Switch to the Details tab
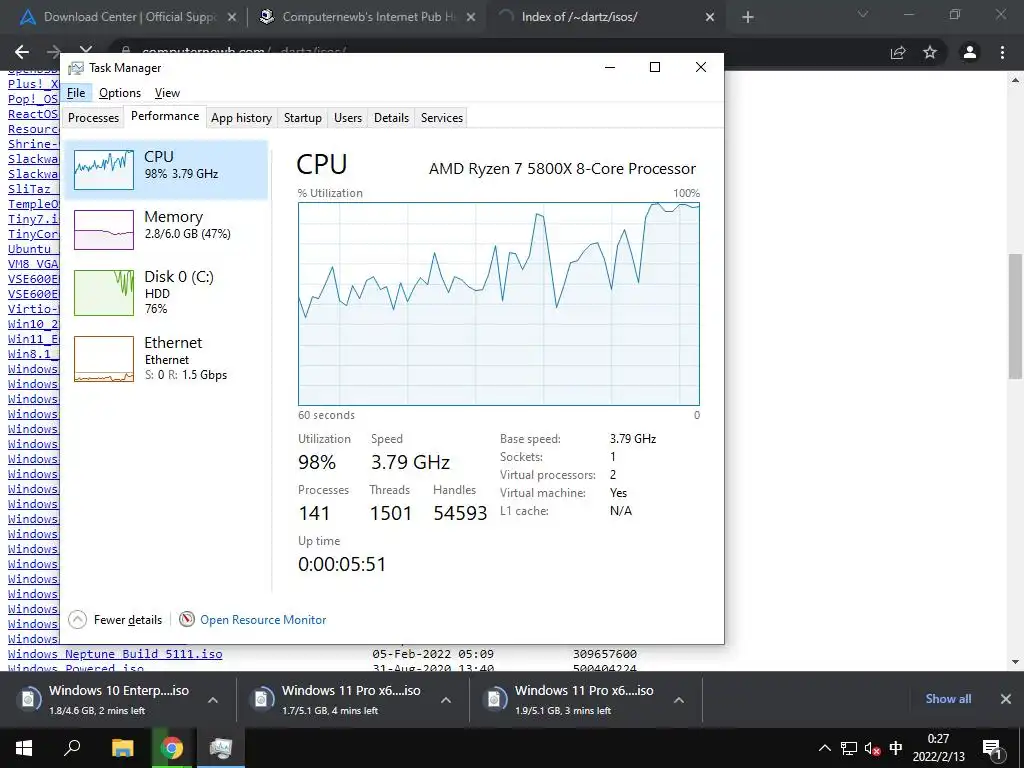1024x768 pixels. [x=391, y=118]
